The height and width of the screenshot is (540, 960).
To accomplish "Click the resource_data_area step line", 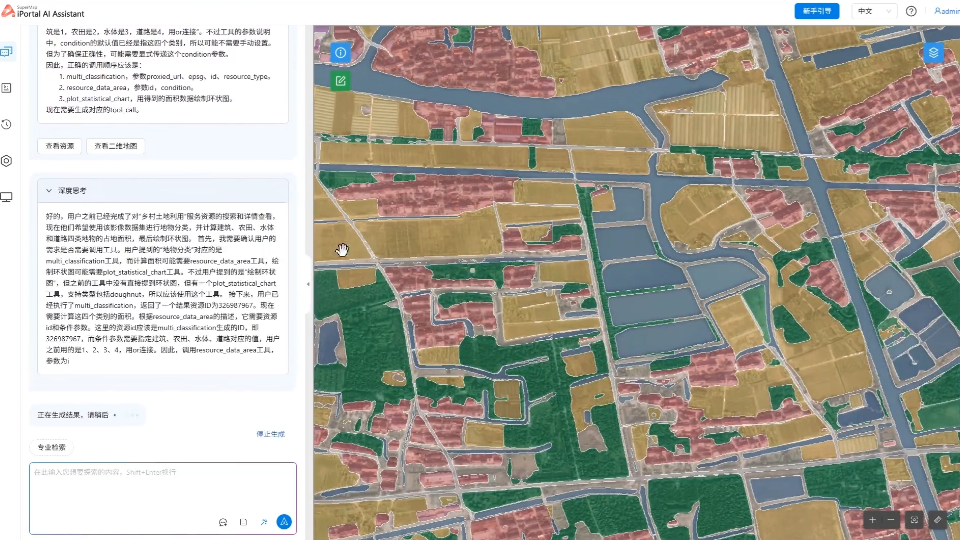I will tap(127, 88).
